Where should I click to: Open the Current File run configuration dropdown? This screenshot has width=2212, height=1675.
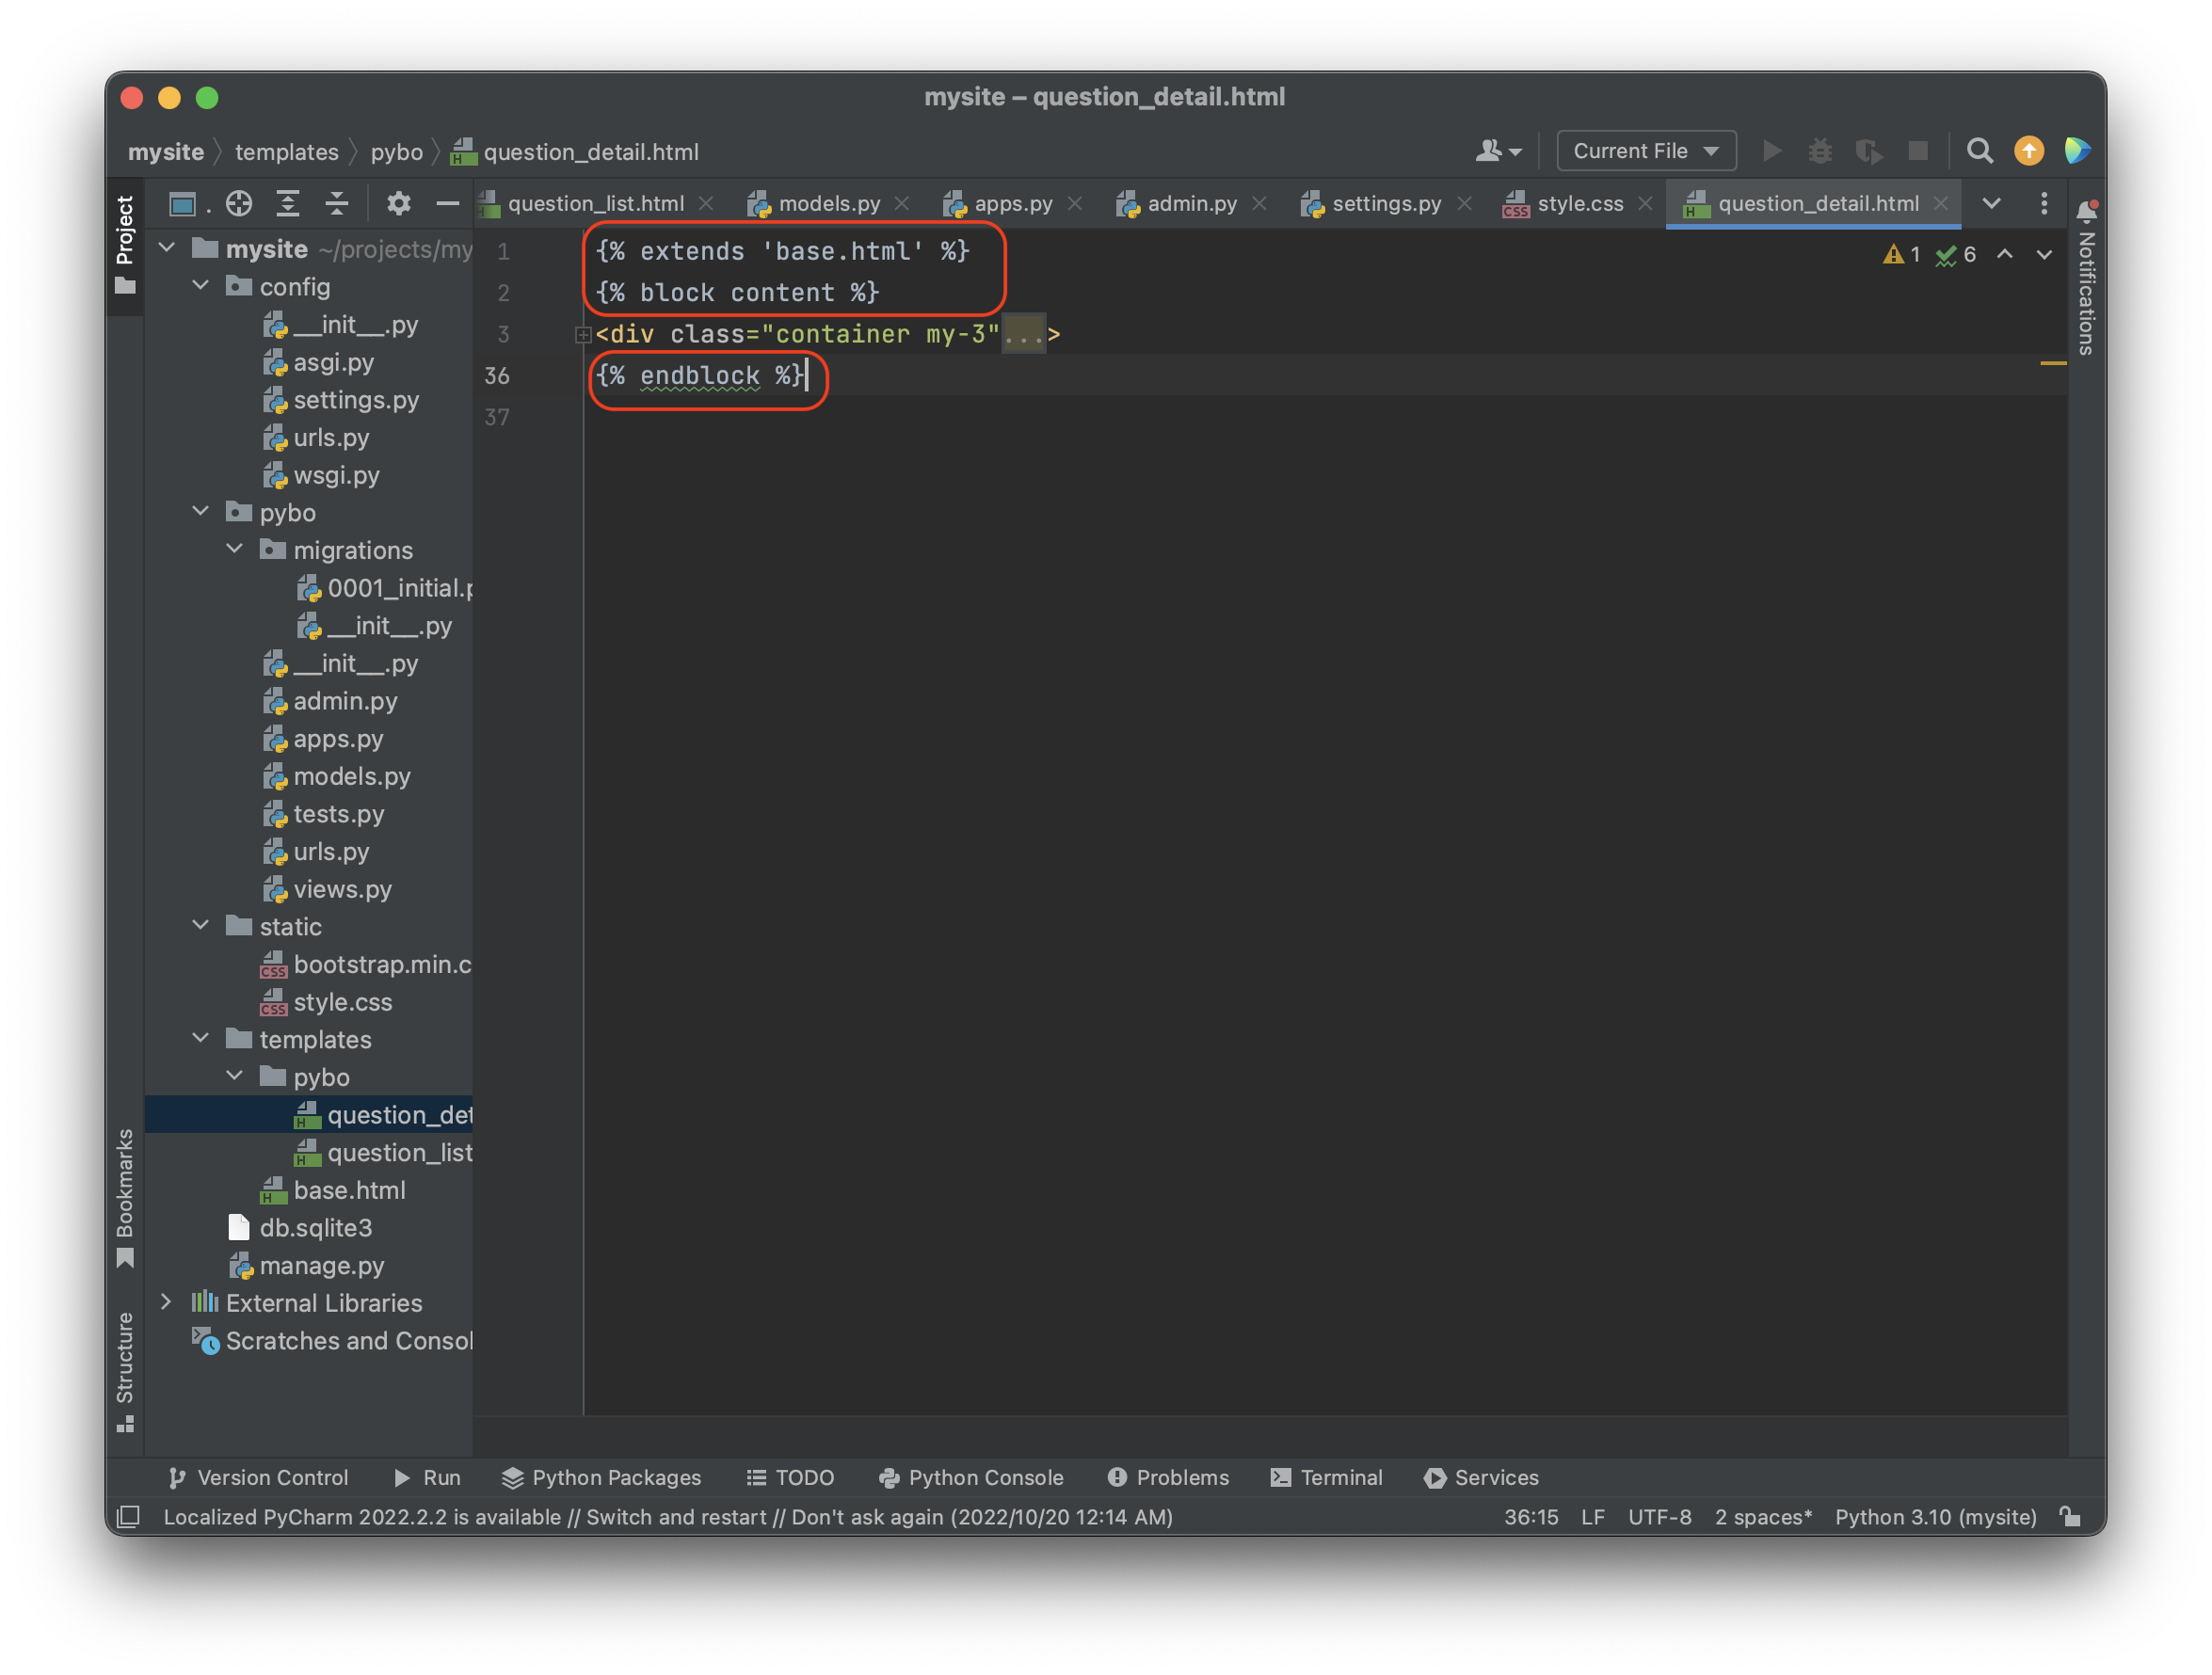pos(1645,151)
